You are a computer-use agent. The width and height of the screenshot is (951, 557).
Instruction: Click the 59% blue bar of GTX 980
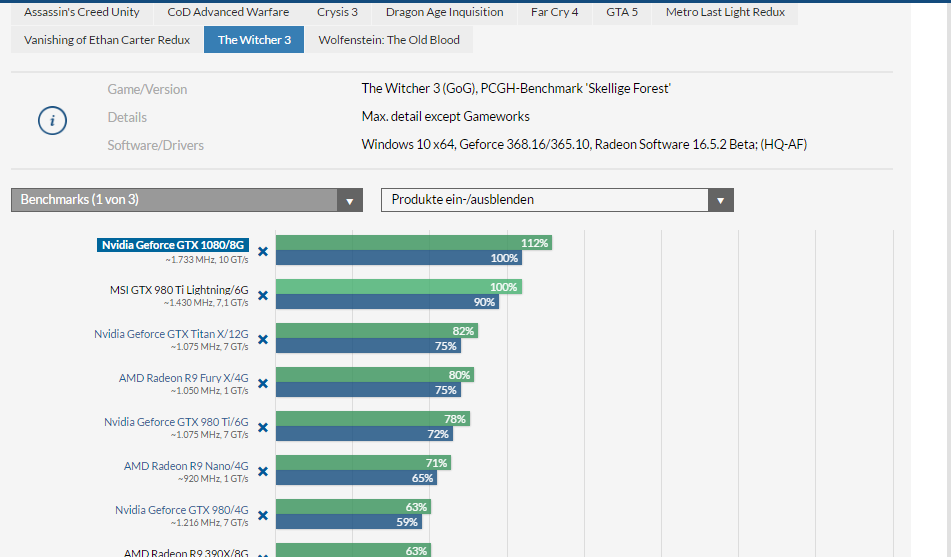349,522
